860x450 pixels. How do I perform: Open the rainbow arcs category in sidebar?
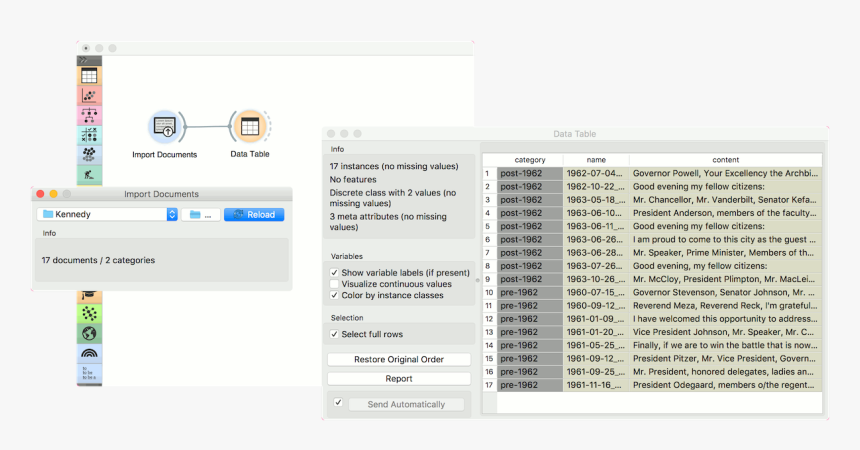[89, 353]
